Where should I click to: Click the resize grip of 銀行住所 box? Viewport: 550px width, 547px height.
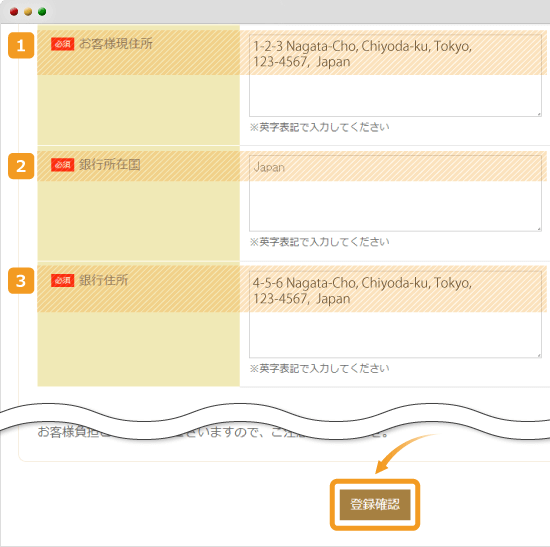(x=539, y=355)
